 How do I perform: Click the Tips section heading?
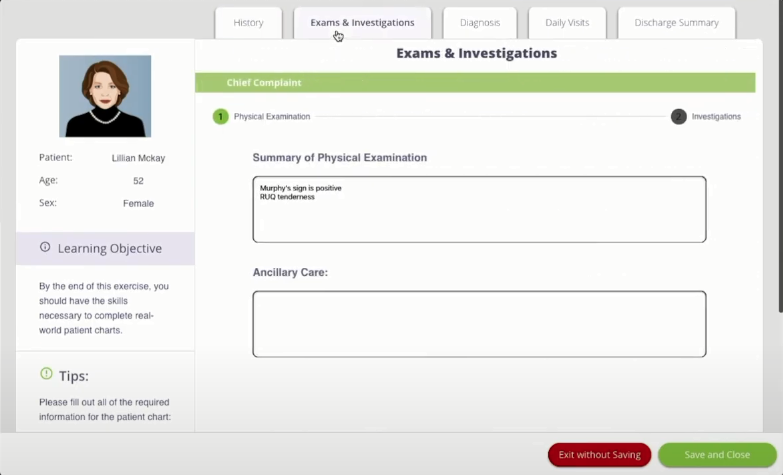pos(73,376)
